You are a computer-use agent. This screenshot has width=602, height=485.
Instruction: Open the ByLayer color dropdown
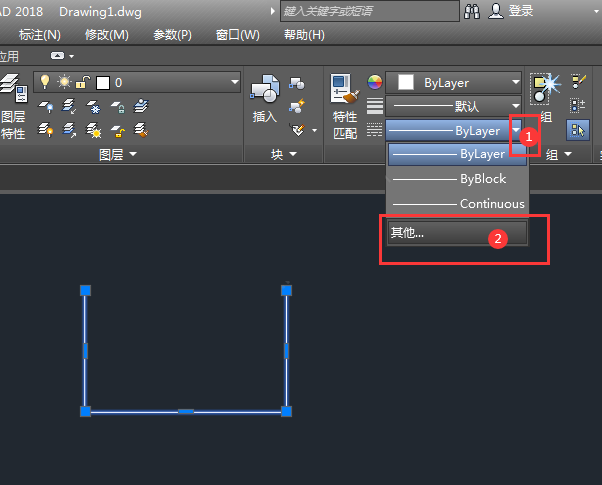pyautogui.click(x=515, y=82)
